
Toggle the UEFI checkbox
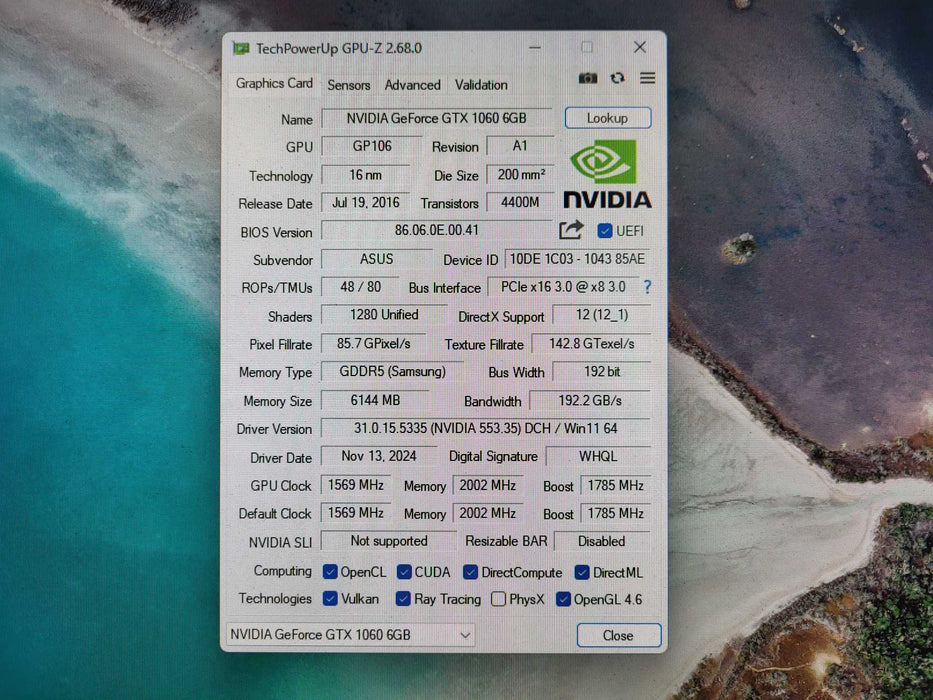point(605,231)
